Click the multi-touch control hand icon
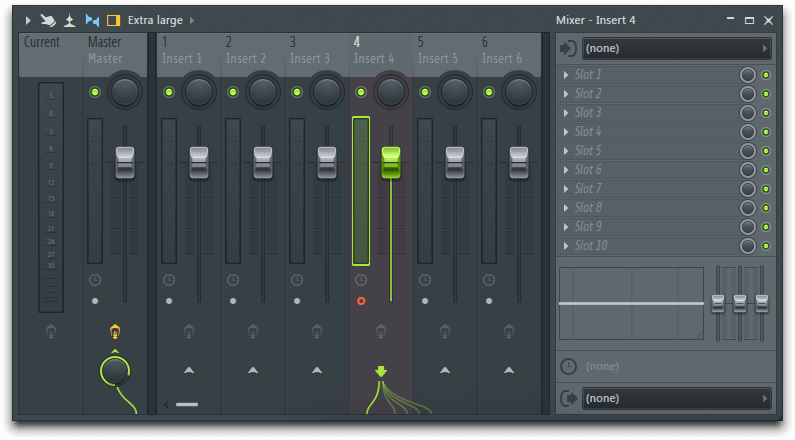The image size is (795, 440). click(47, 20)
